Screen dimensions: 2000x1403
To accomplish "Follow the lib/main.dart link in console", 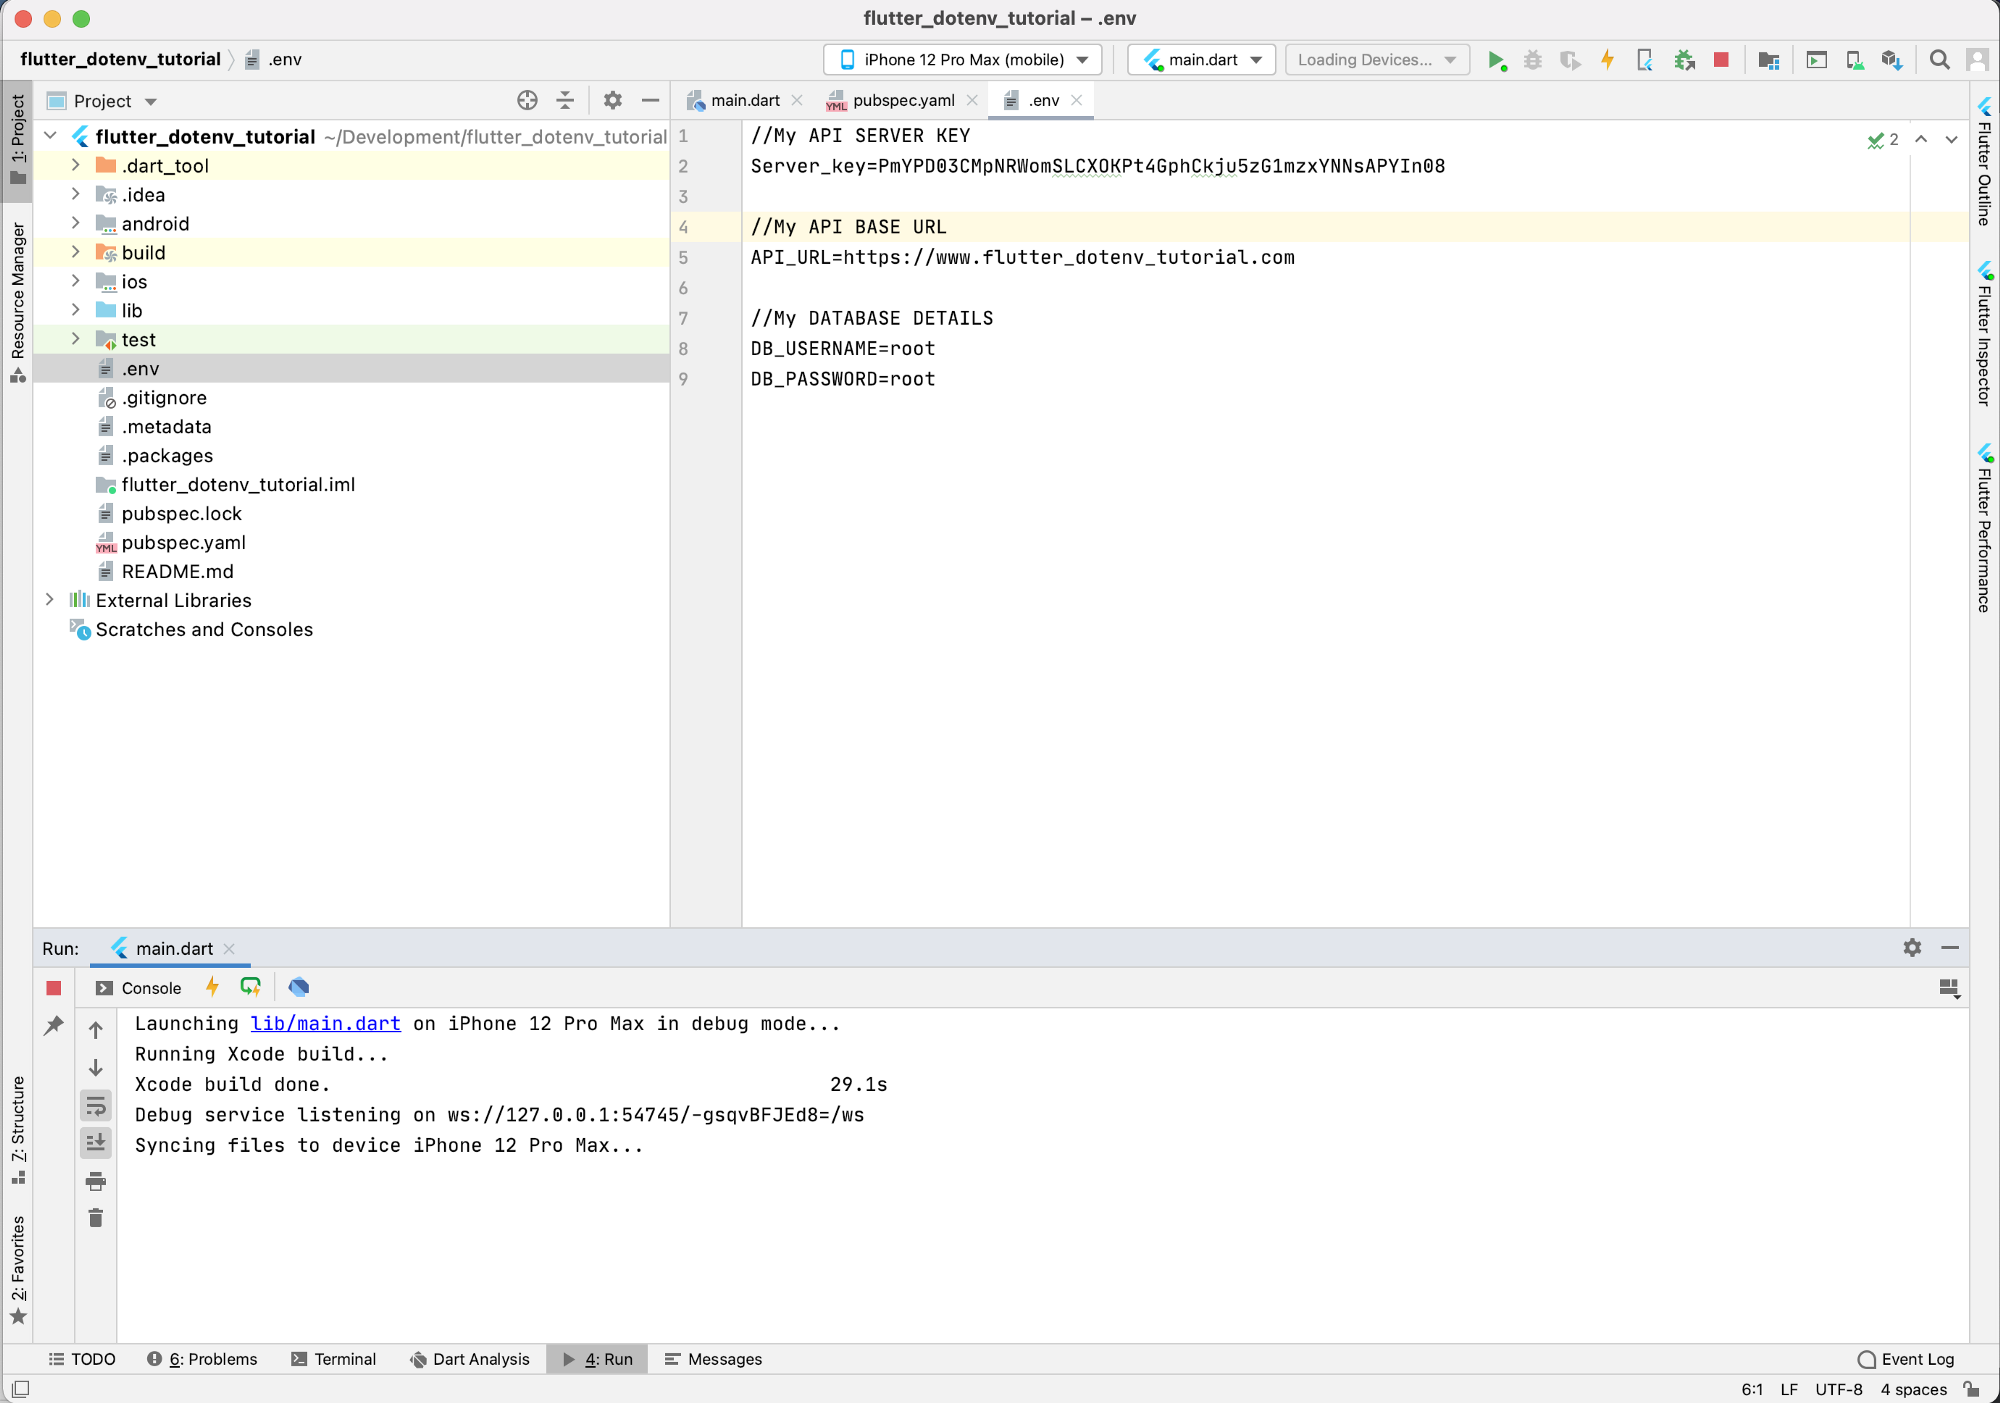I will click(325, 1023).
